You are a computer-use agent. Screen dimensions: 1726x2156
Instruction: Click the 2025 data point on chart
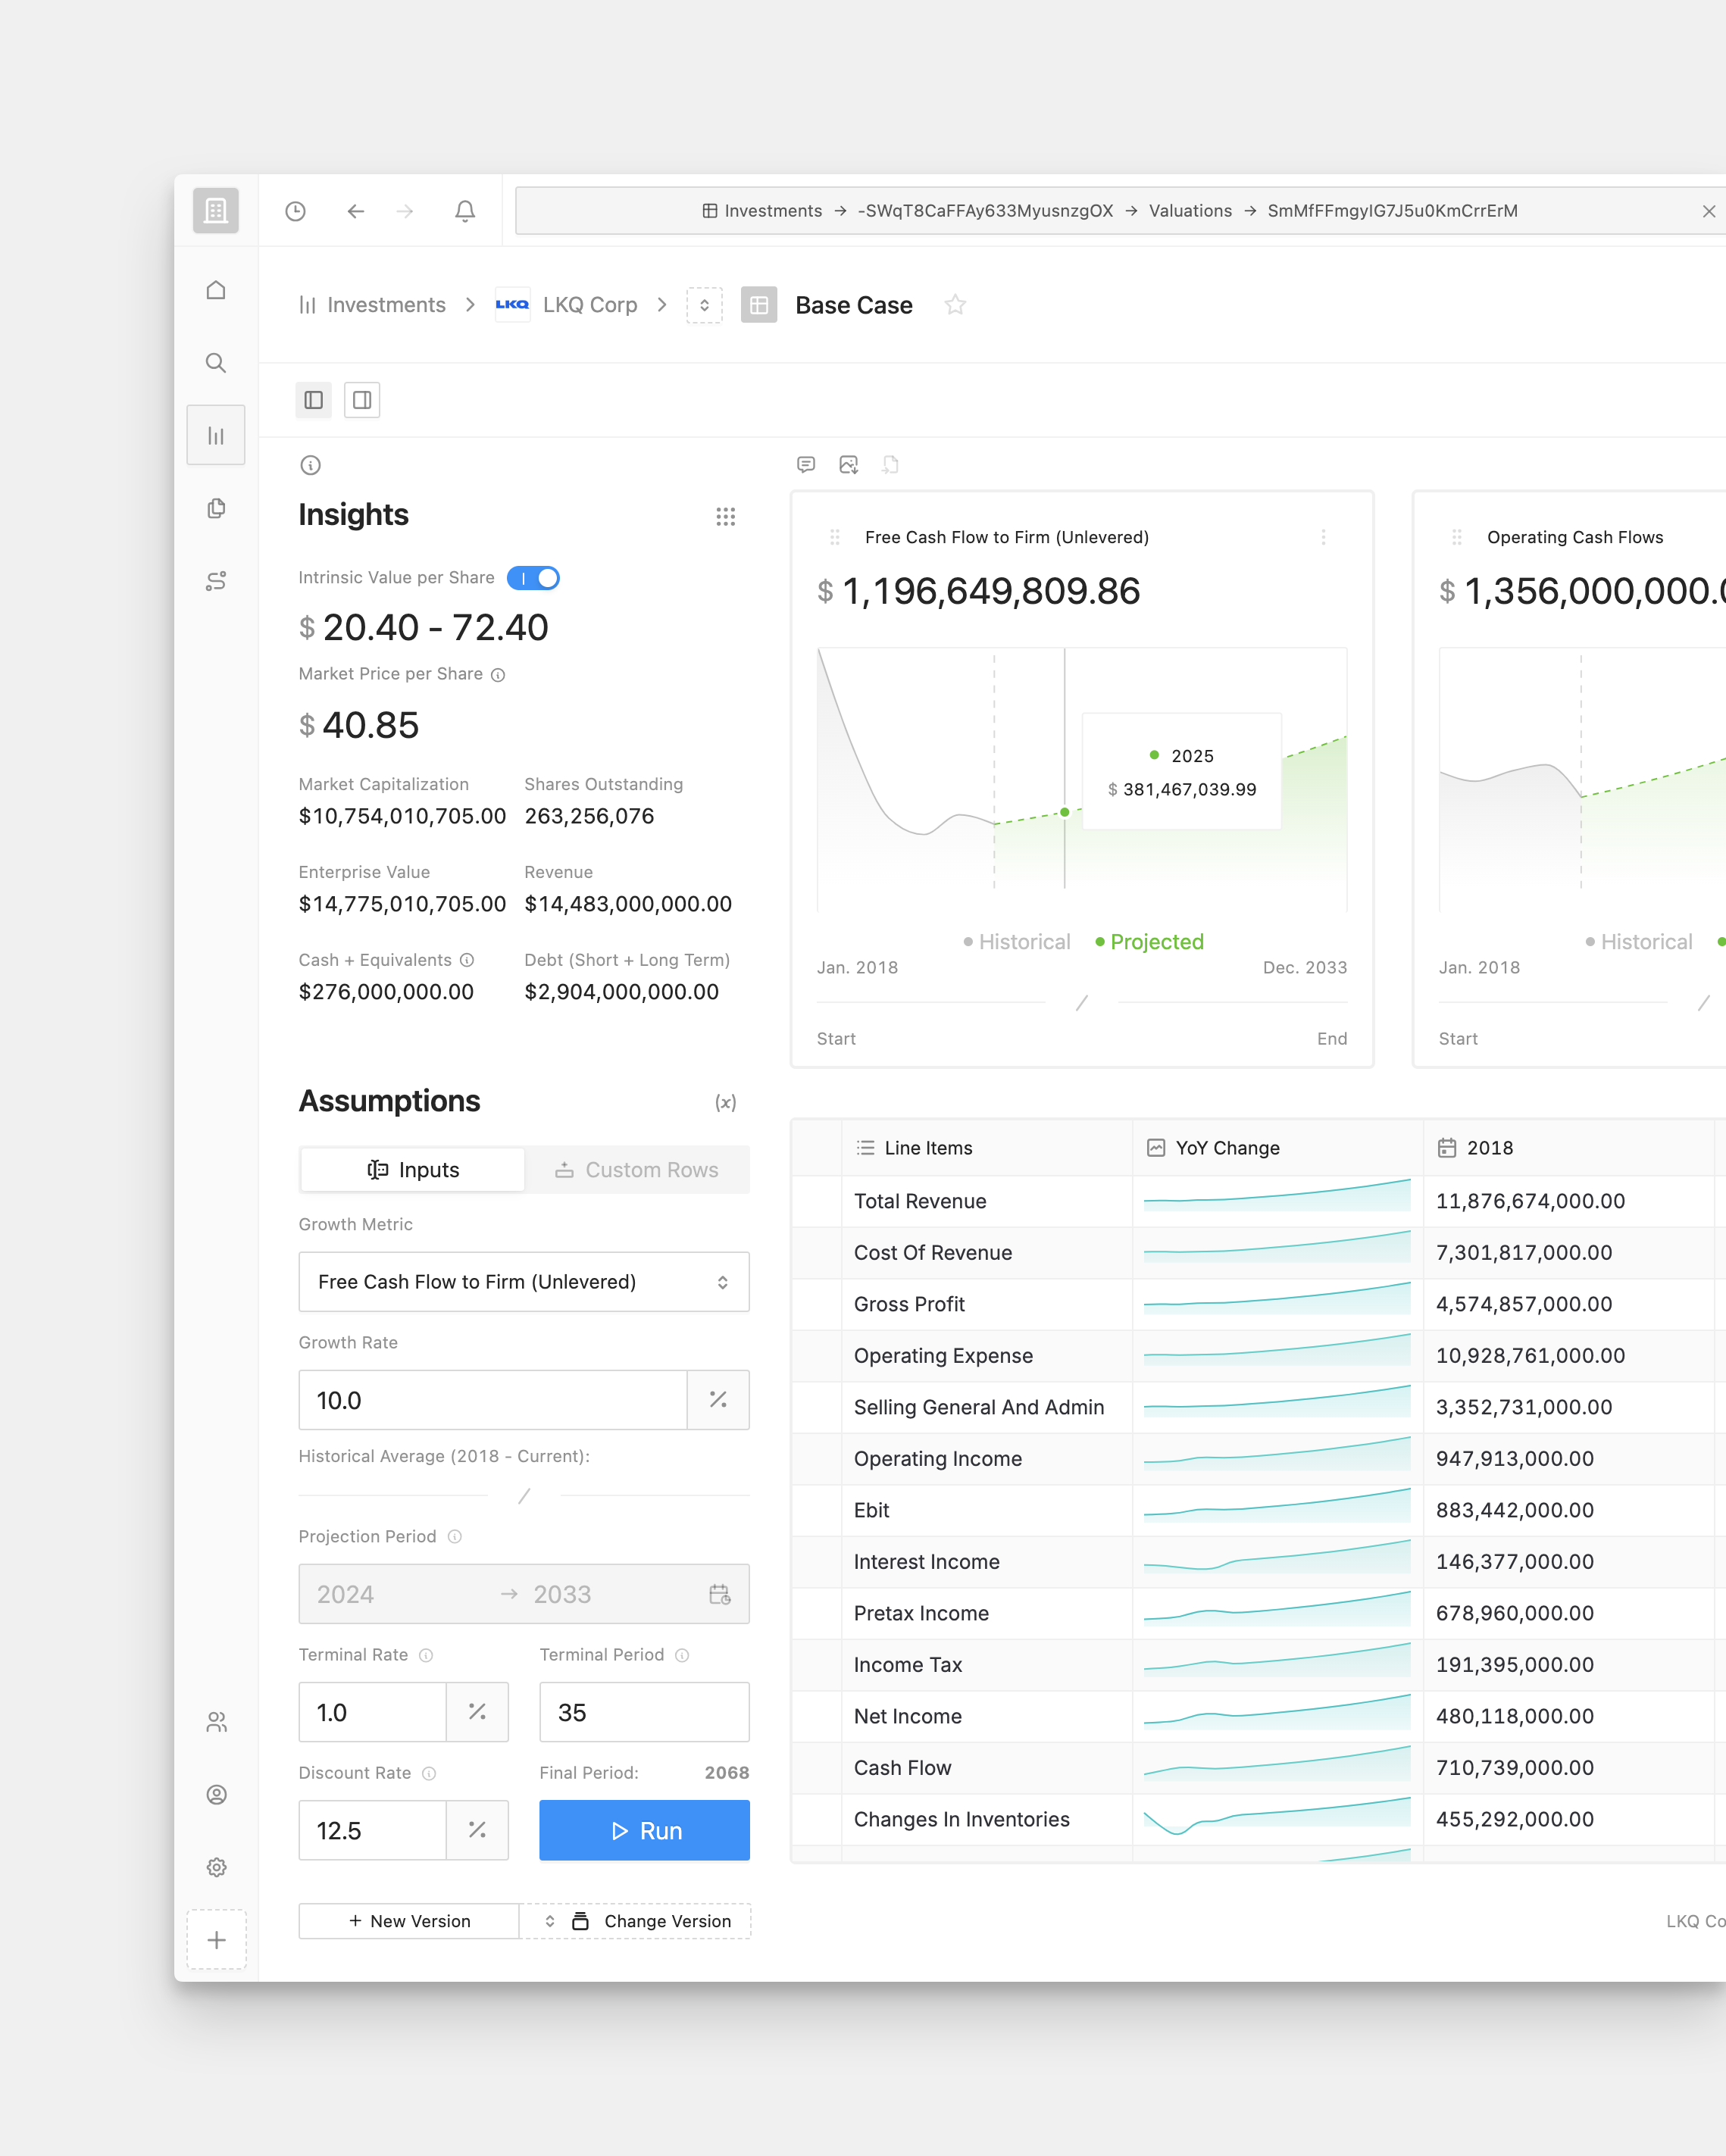(x=1065, y=812)
